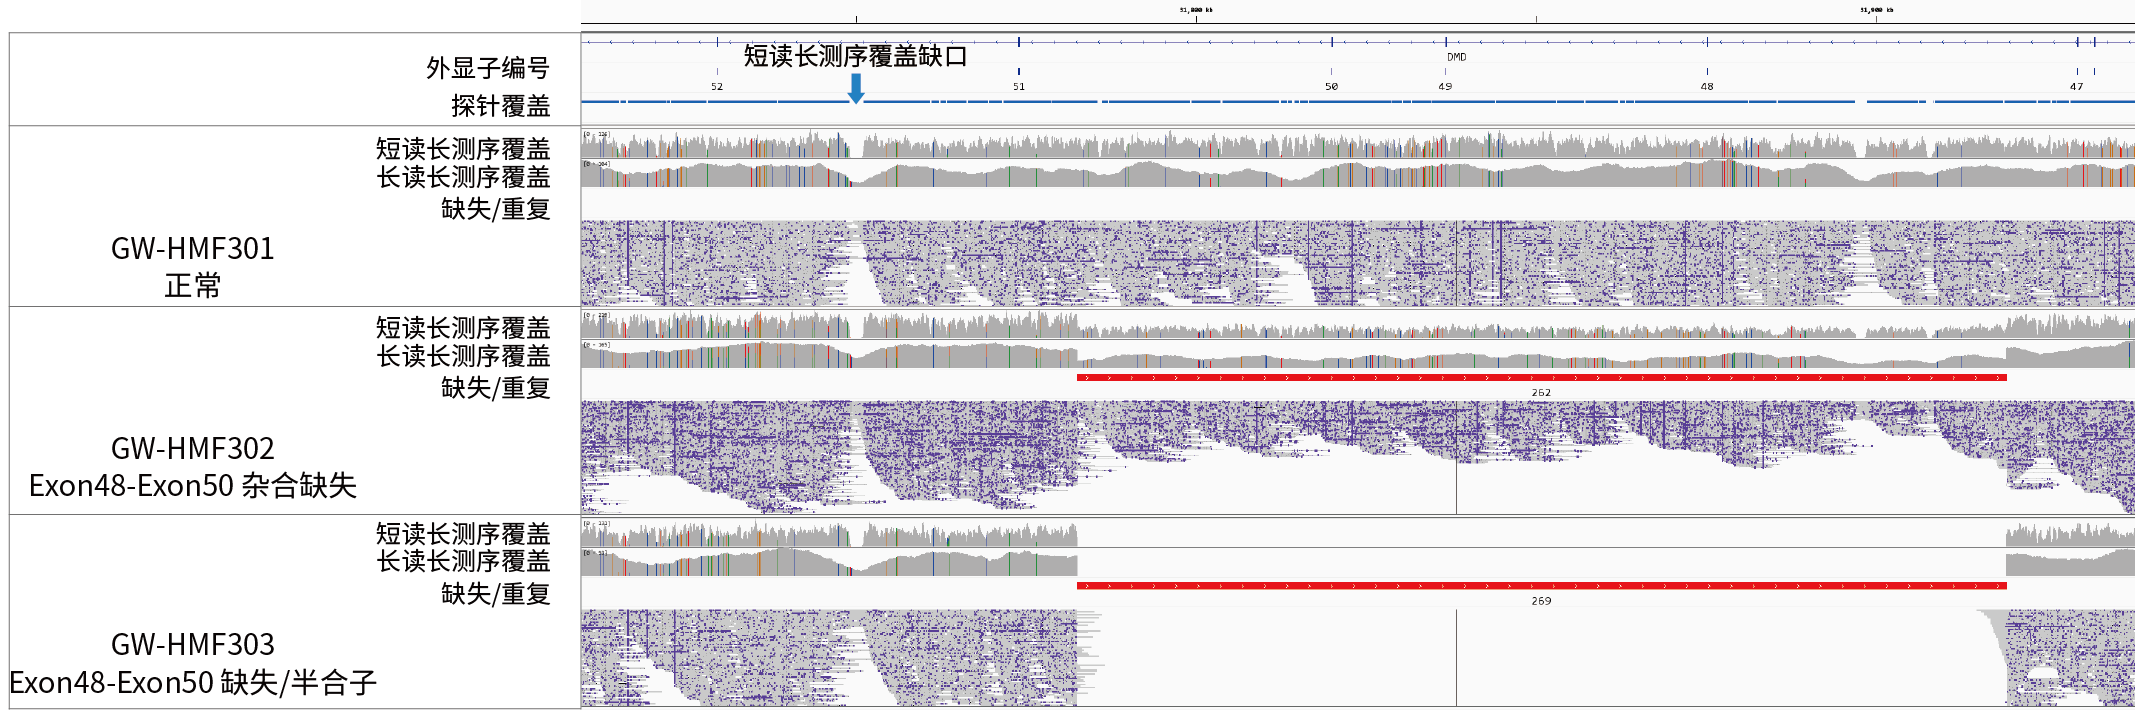Select the 外显子编号 track label
This screenshot has height=717, width=2143.
487,68
